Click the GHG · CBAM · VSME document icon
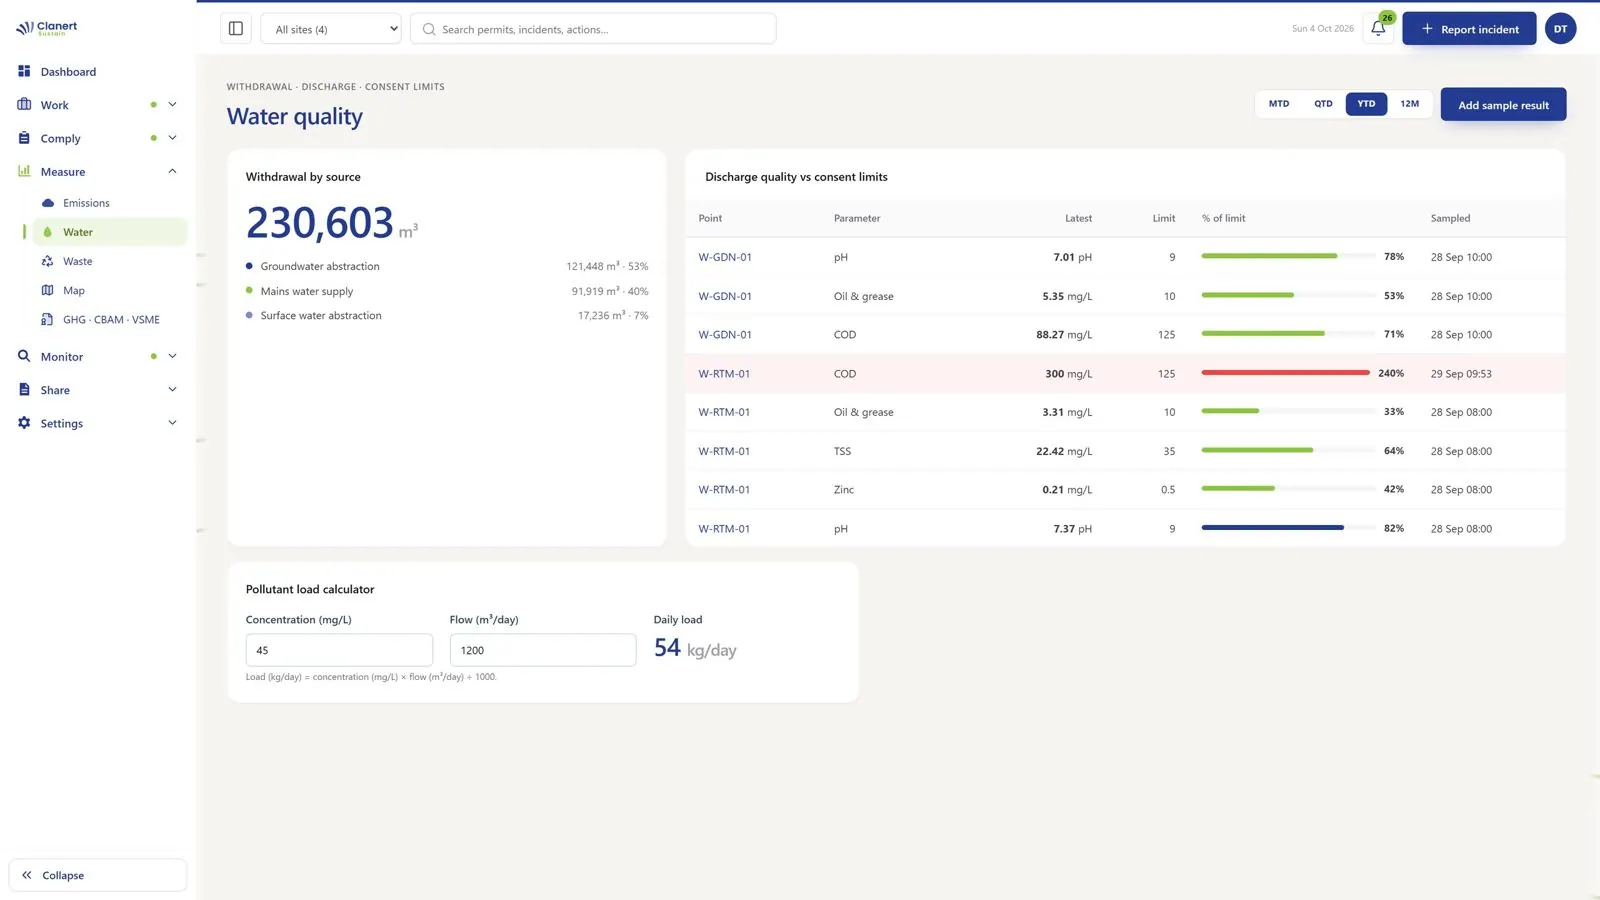Screen dimensions: 1600x900 tap(47, 320)
